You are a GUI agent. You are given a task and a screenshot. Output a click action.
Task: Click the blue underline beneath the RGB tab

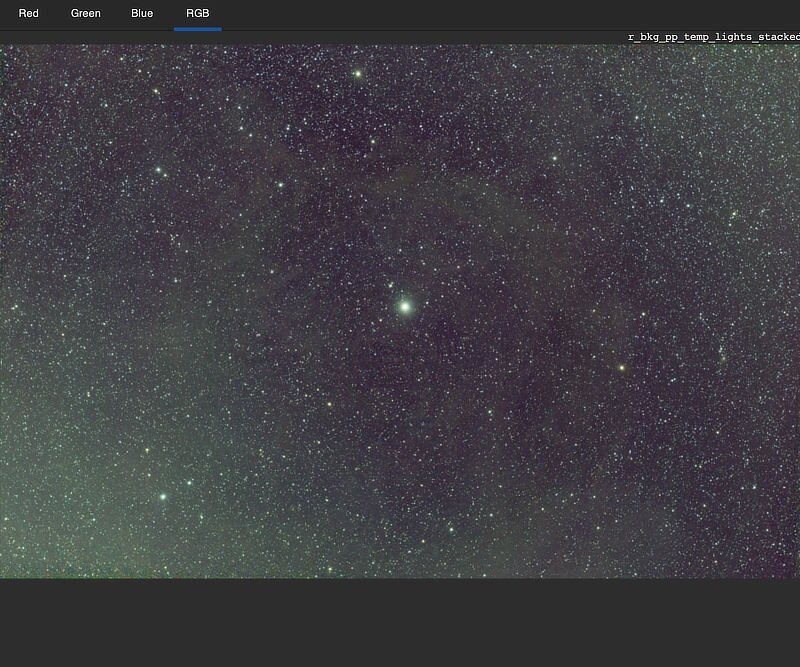[197, 29]
